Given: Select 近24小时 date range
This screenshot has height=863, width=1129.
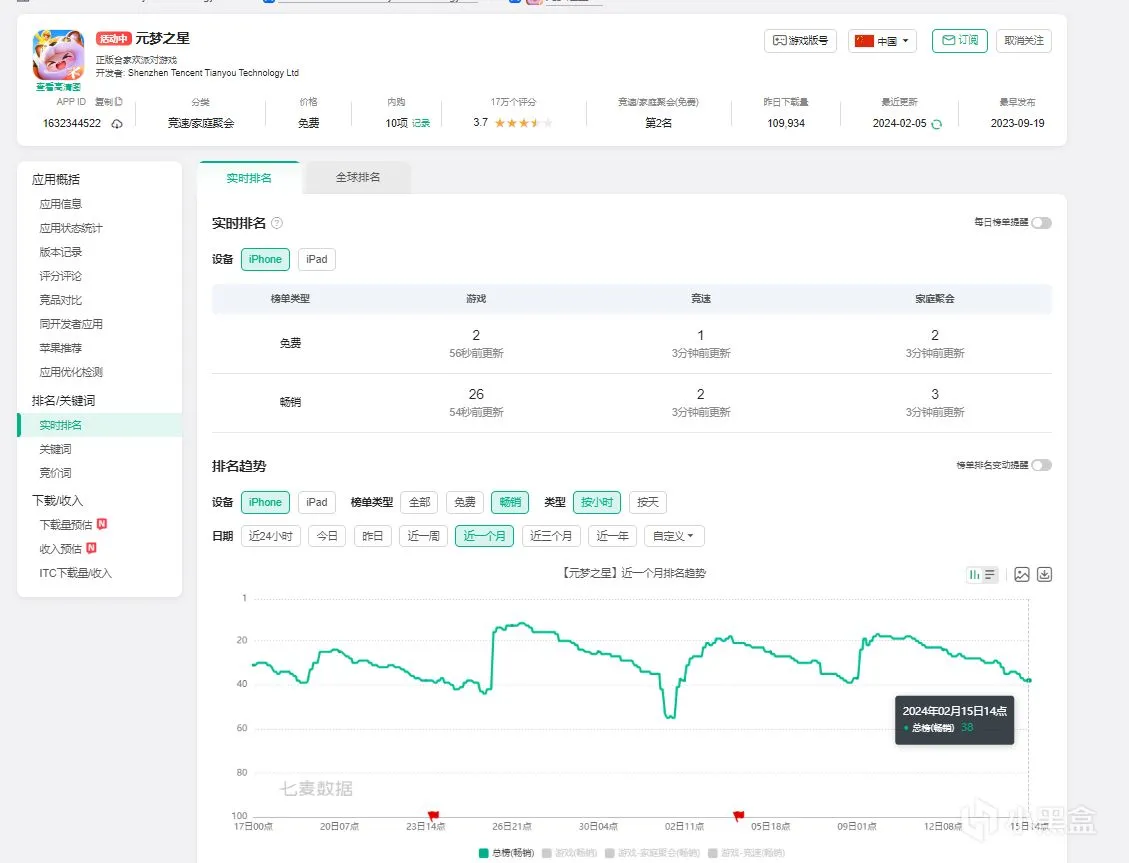Looking at the screenshot, I should pos(271,536).
